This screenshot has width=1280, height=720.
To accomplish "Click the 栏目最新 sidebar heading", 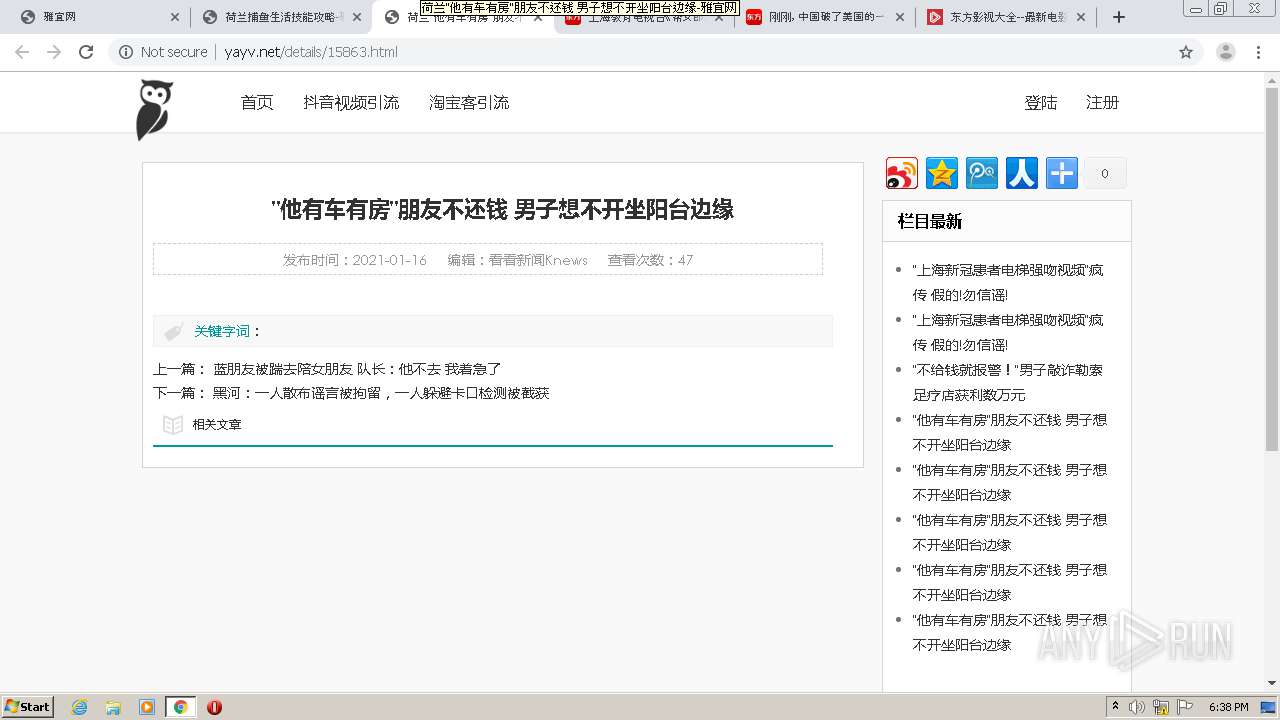I will click(x=930, y=222).
